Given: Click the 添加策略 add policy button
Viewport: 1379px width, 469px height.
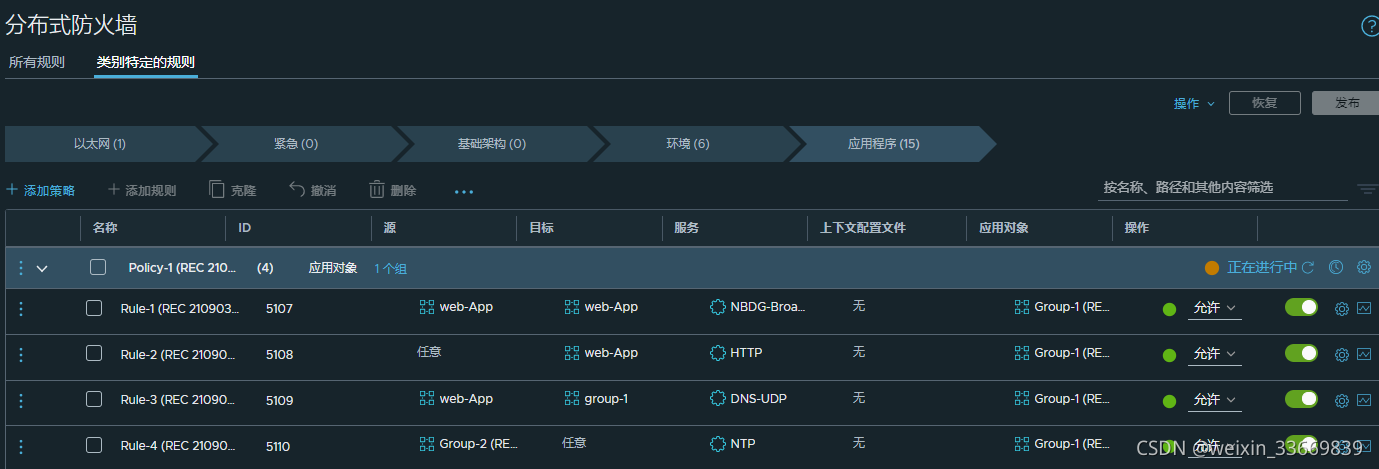Looking at the screenshot, I should 41,190.
